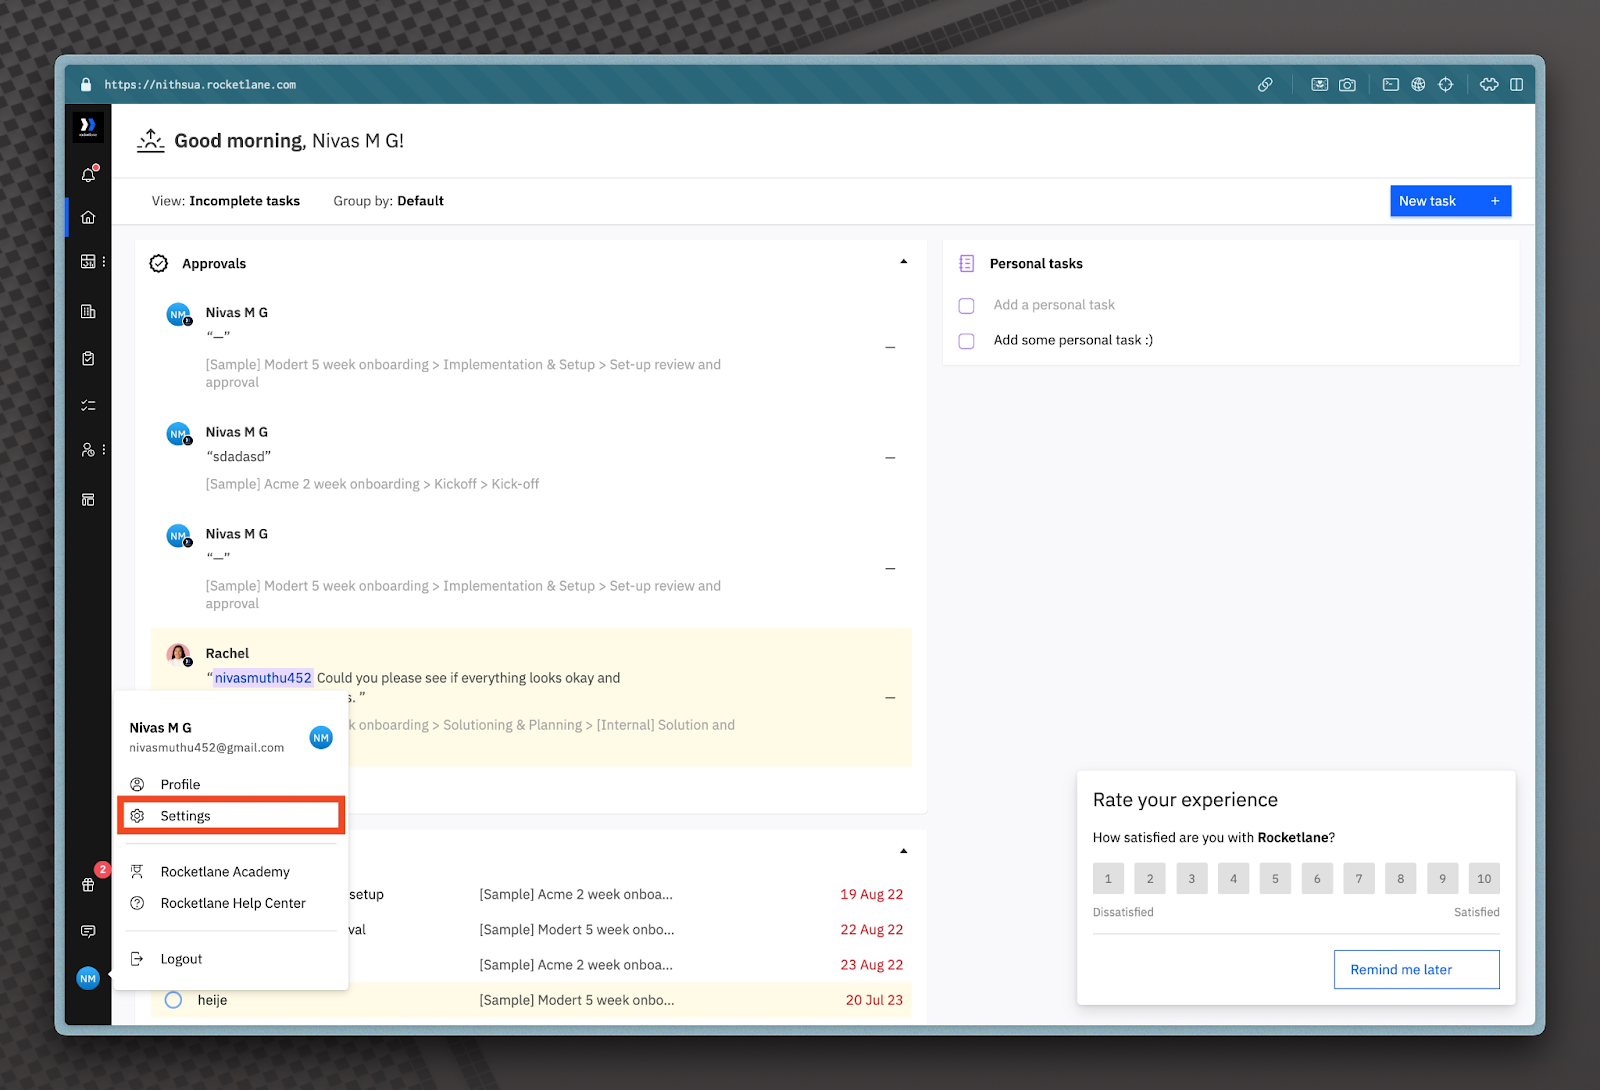Click the '23 Aug 22' due date

click(x=871, y=965)
